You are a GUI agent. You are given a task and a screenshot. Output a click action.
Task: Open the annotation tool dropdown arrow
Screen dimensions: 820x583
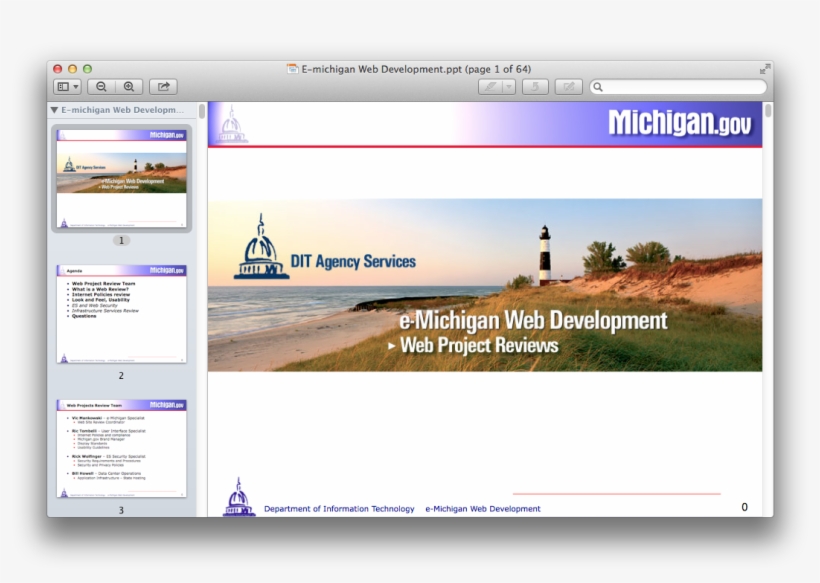click(508, 86)
